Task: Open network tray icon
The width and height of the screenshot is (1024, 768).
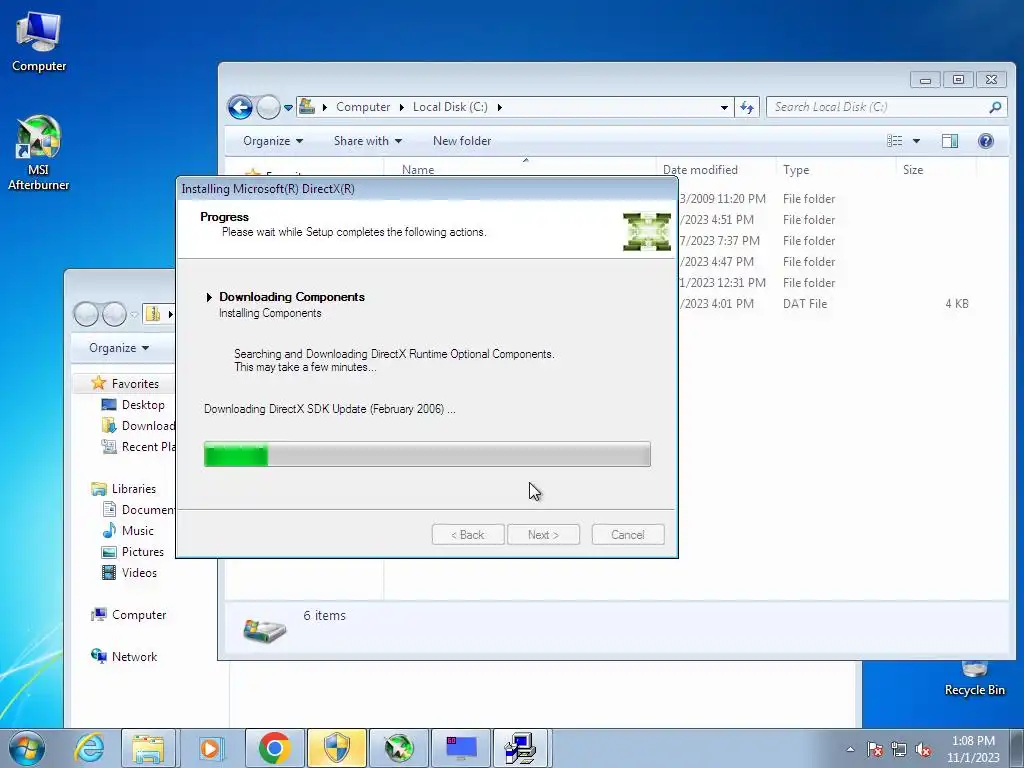Action: 899,749
